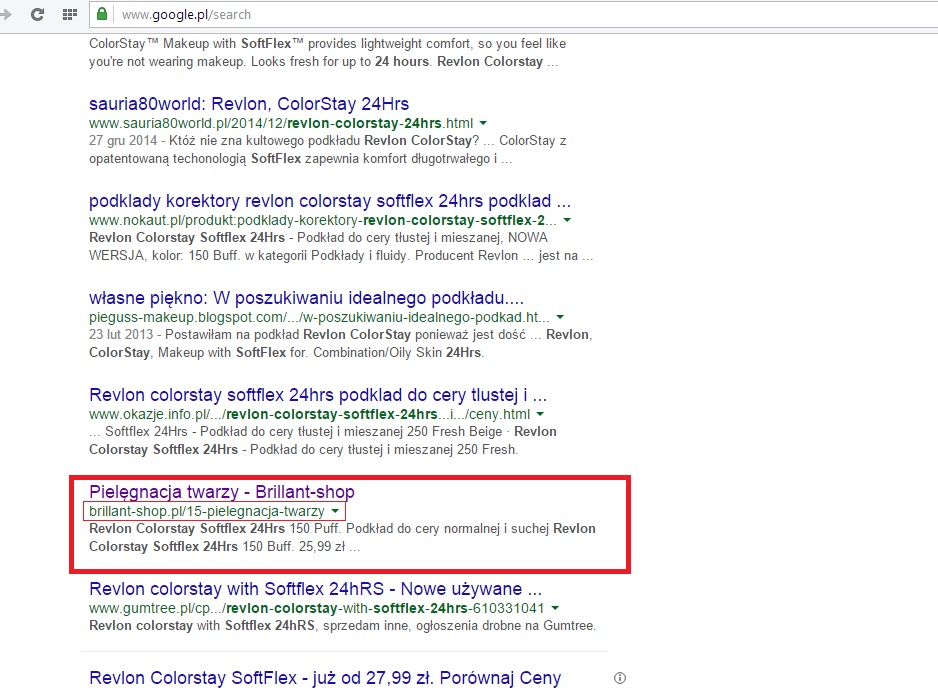The image size is (938, 690).
Task: Expand dropdown arrow next to gumtree.pl URL
Action: coord(555,608)
